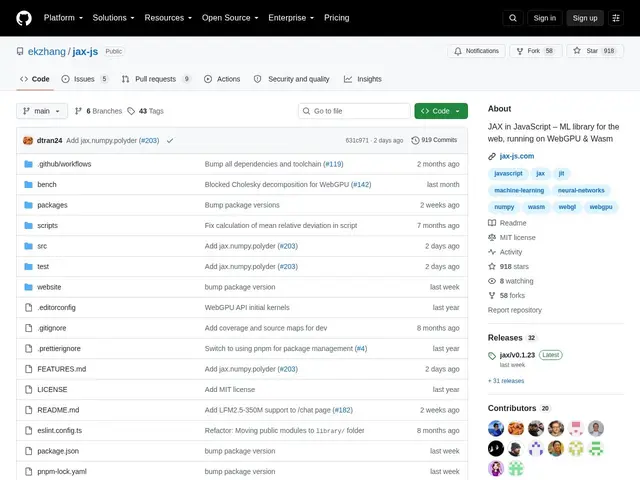Open the Pricing page

(x=336, y=18)
